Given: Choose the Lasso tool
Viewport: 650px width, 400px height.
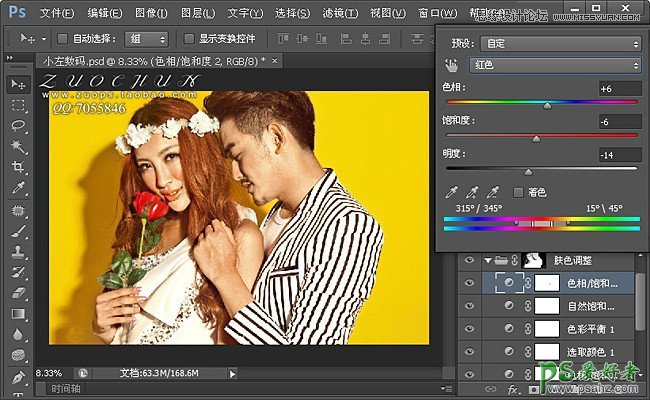Looking at the screenshot, I should pyautogui.click(x=18, y=126).
